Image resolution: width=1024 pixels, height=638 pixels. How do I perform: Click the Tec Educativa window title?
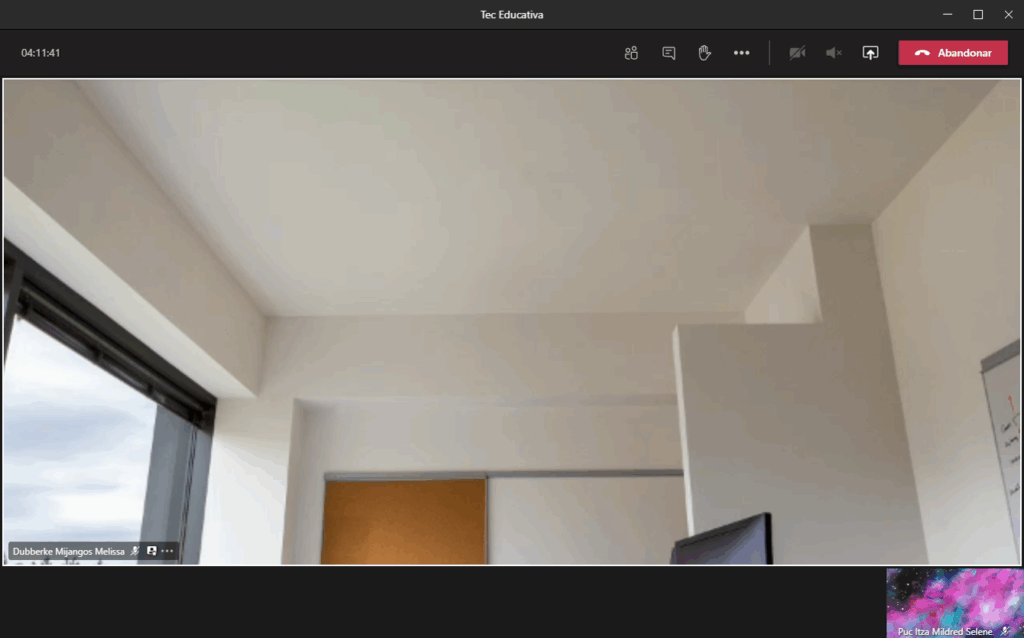tap(511, 14)
